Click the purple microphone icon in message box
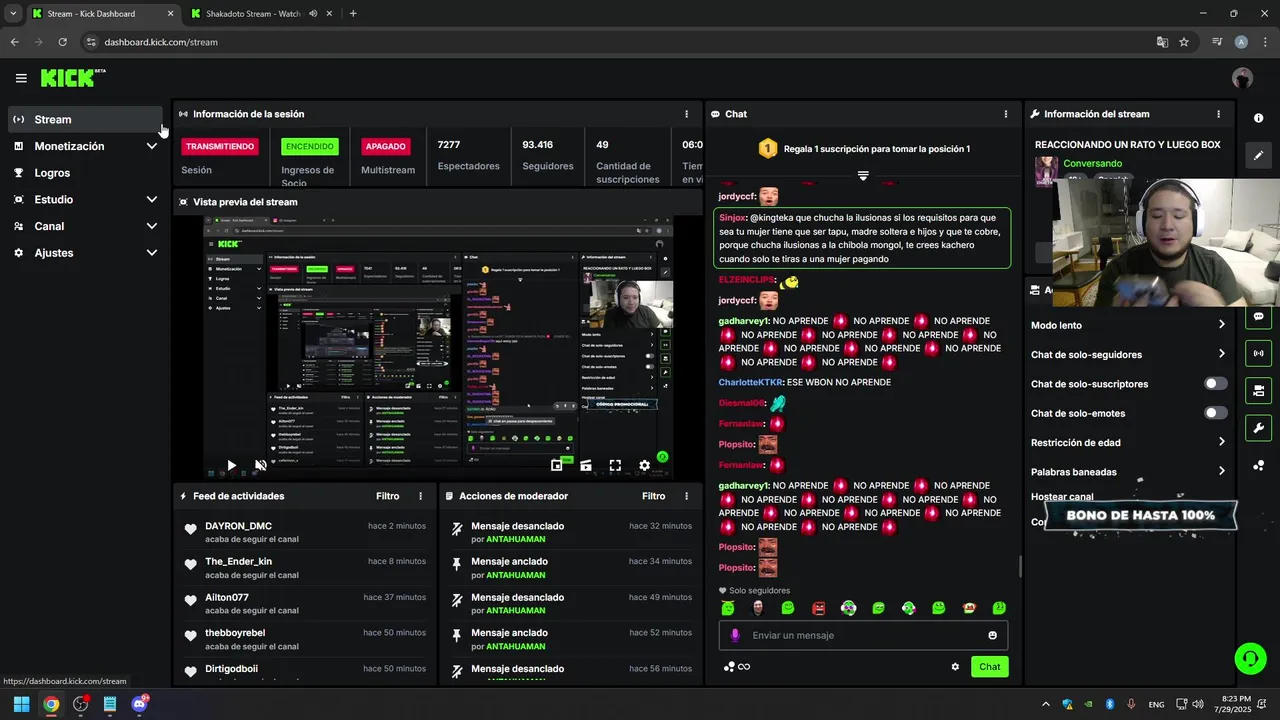The height and width of the screenshot is (720, 1280). [735, 635]
